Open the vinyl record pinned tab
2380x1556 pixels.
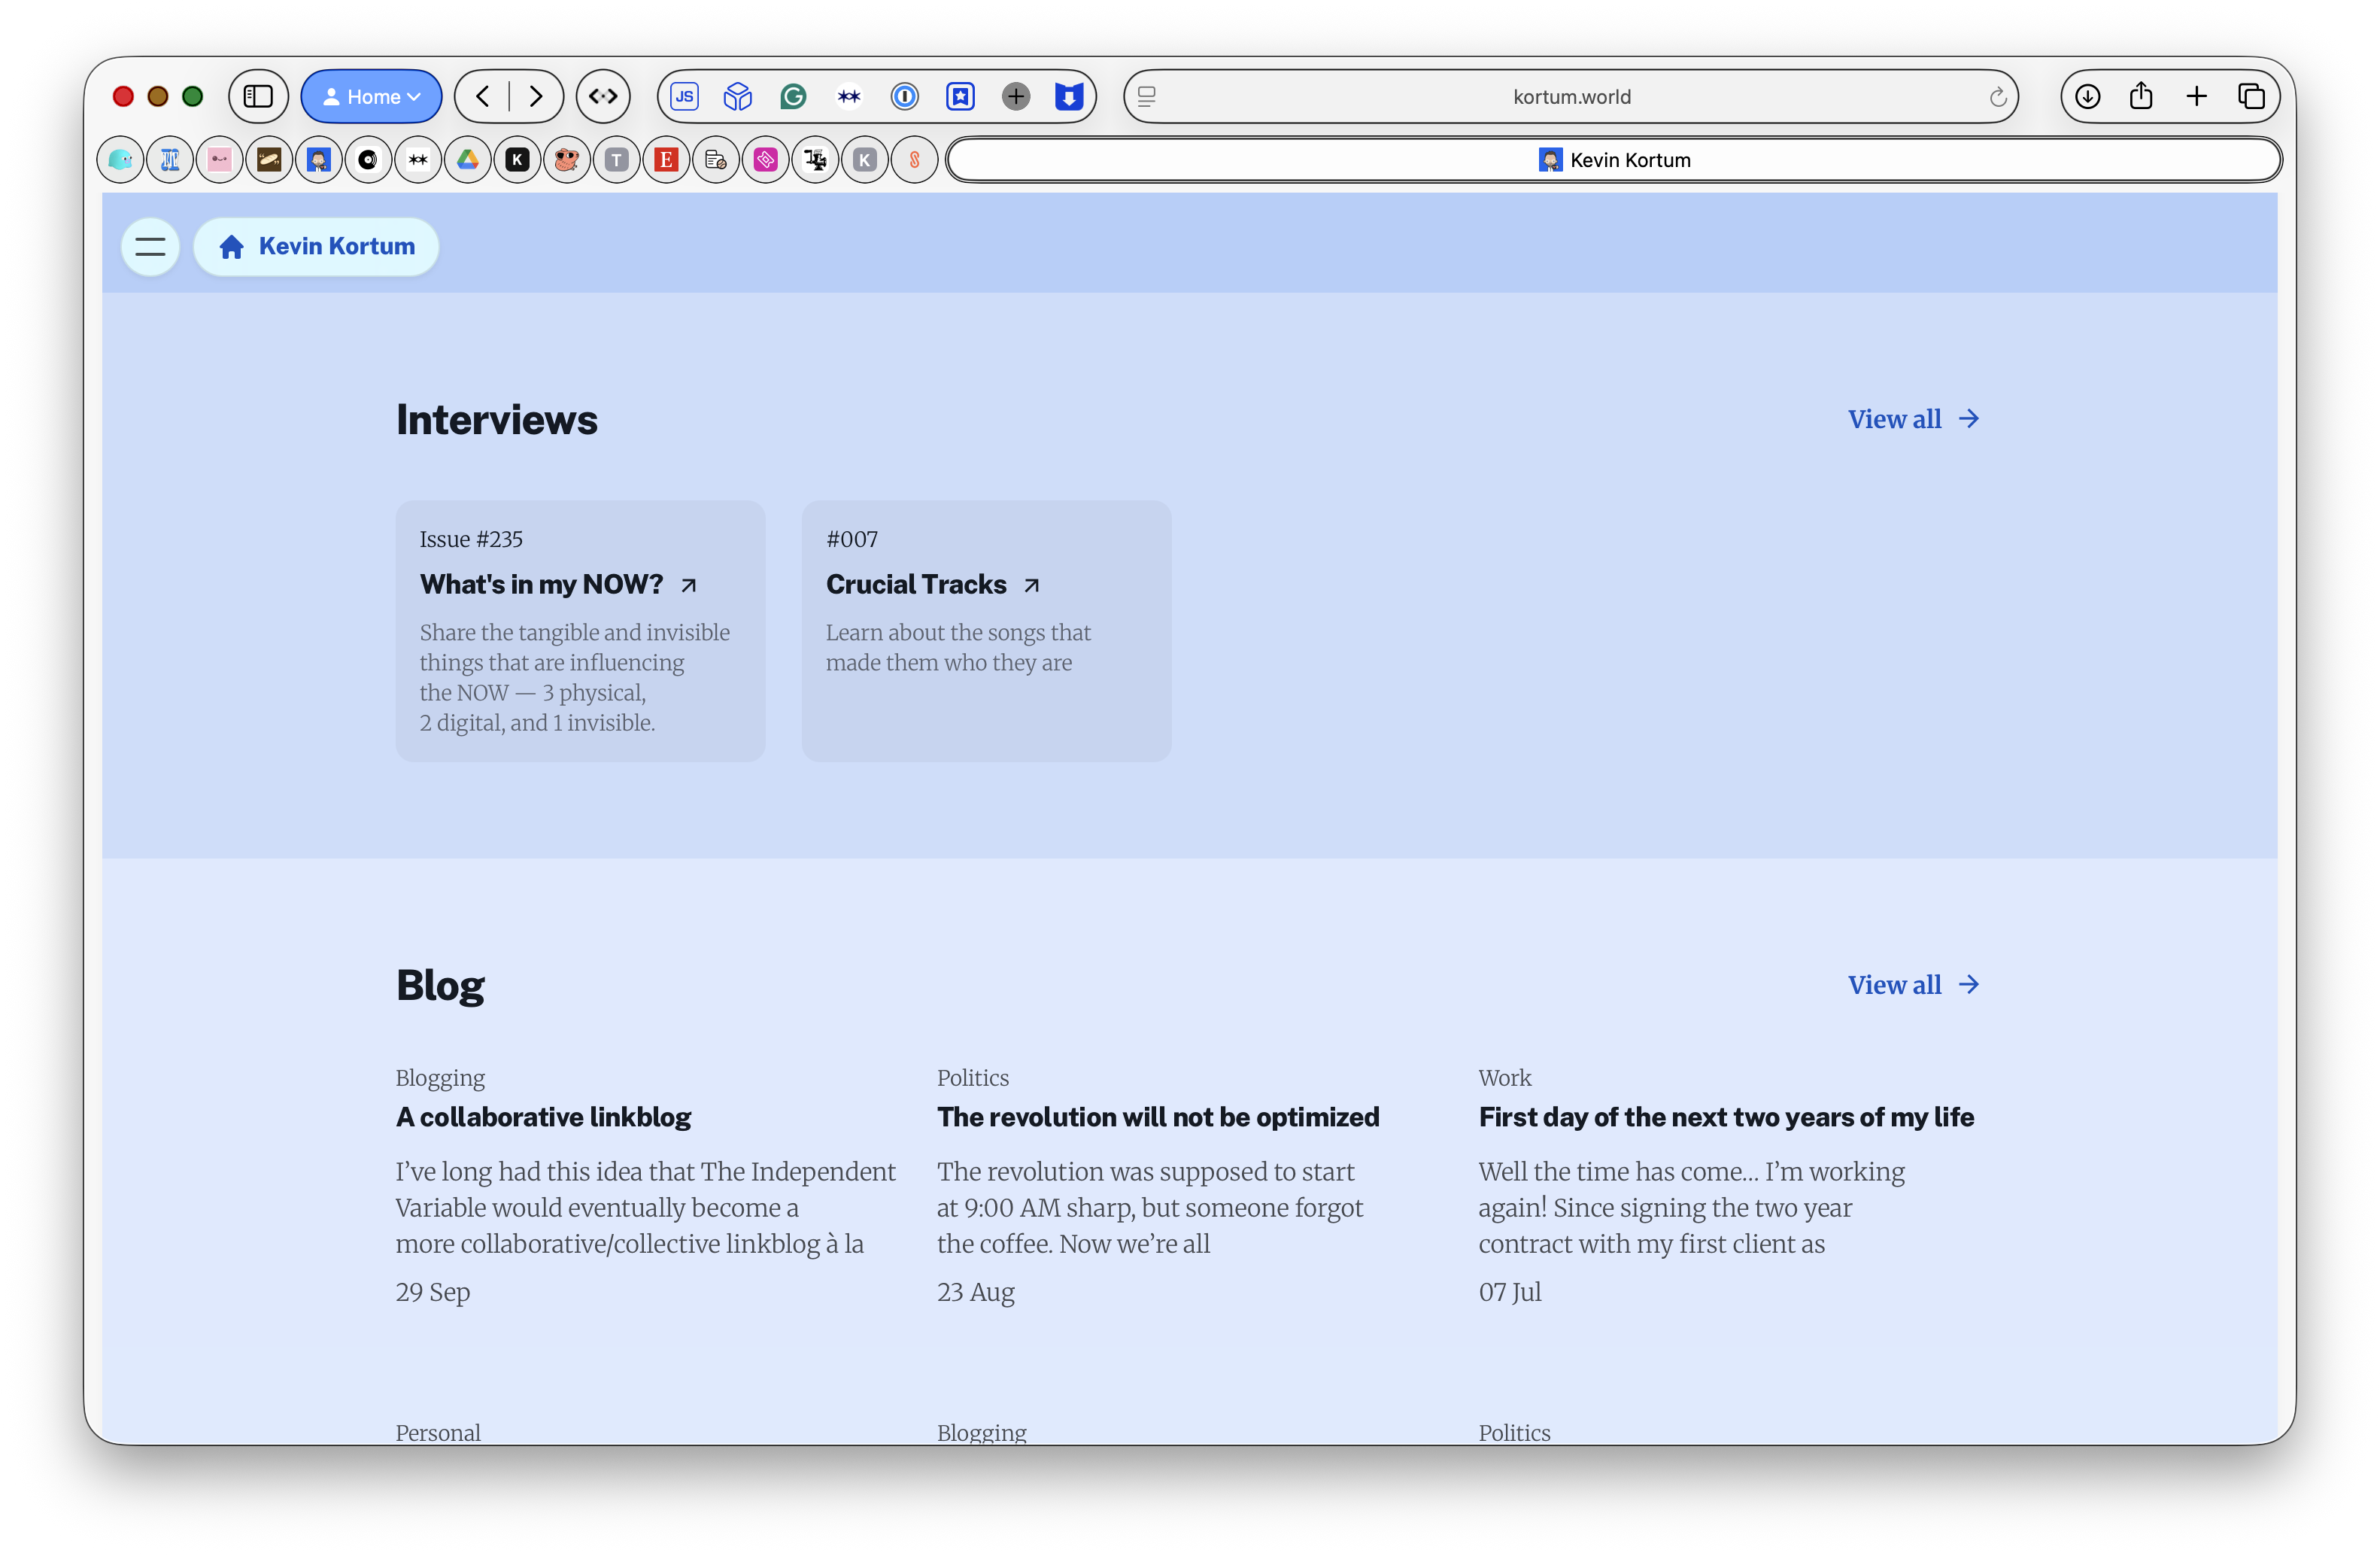point(368,160)
